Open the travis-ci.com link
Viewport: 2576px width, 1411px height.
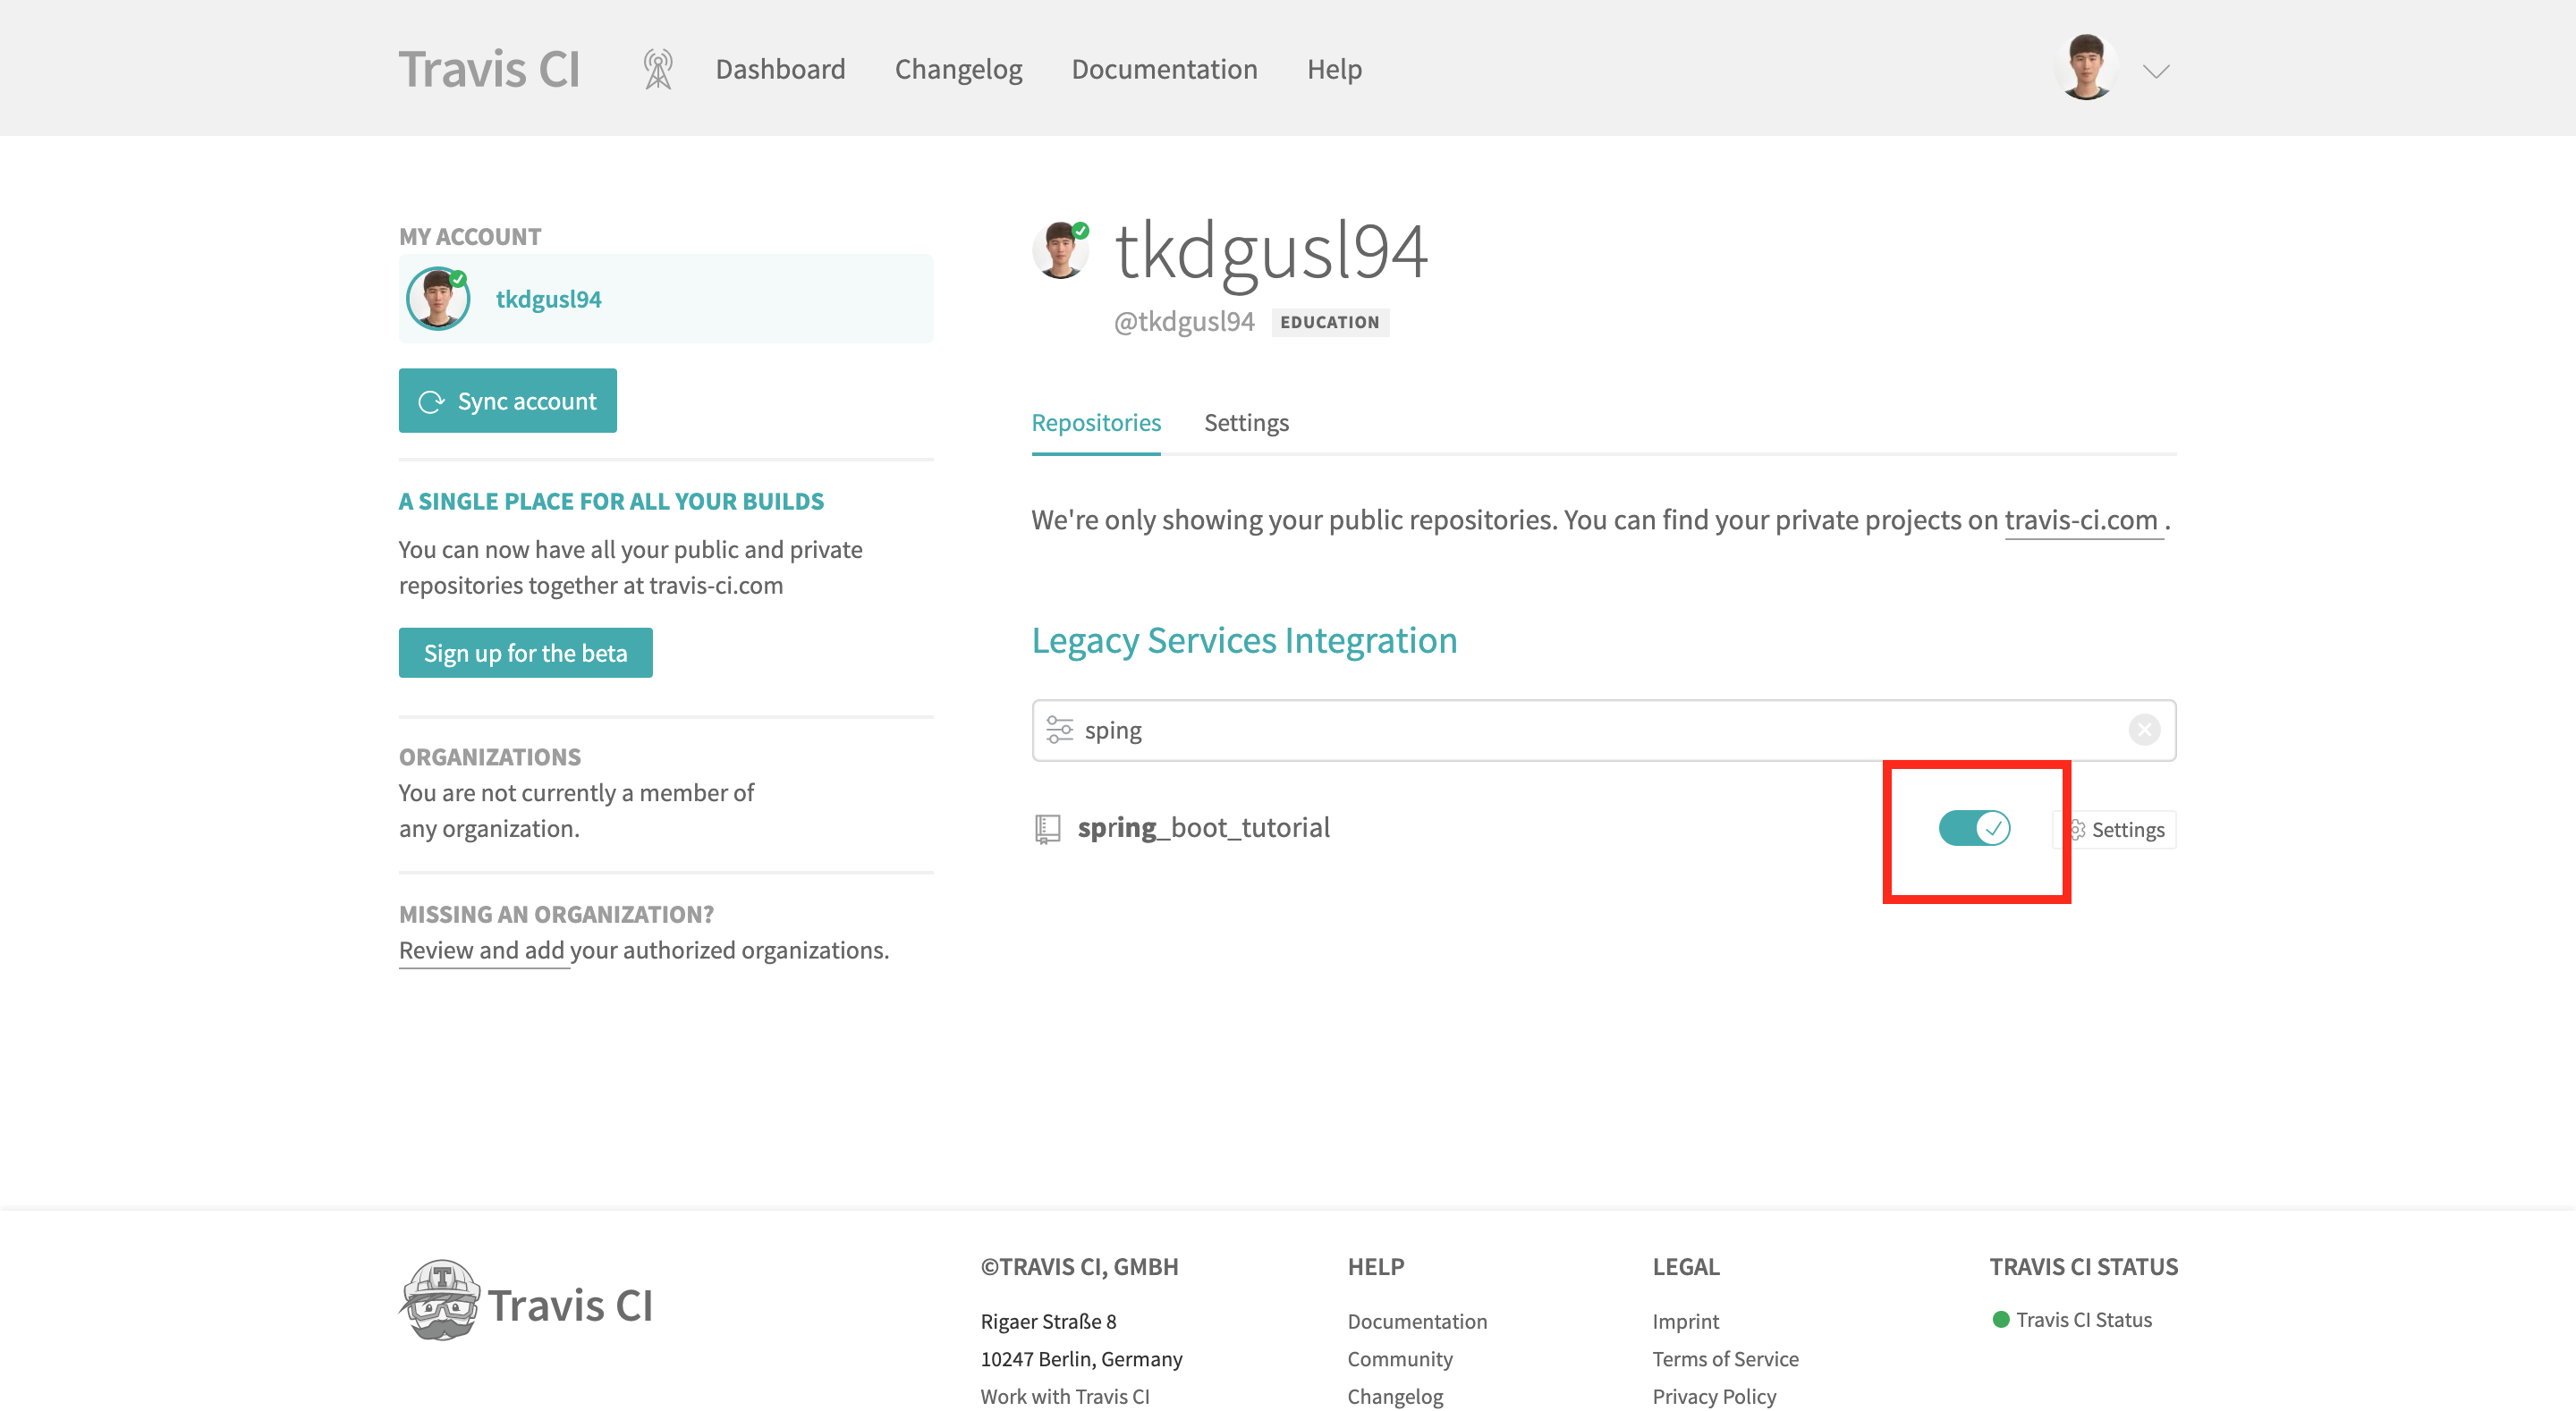coord(2081,520)
